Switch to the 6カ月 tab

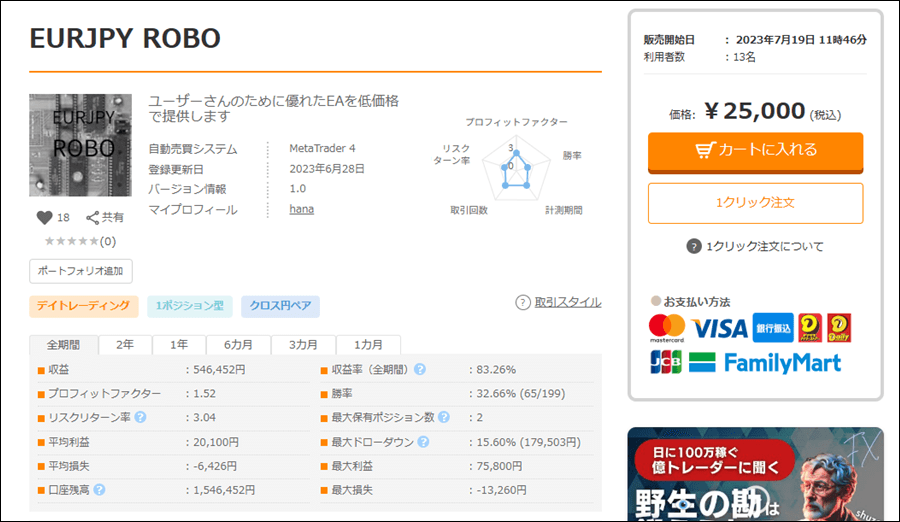238,345
